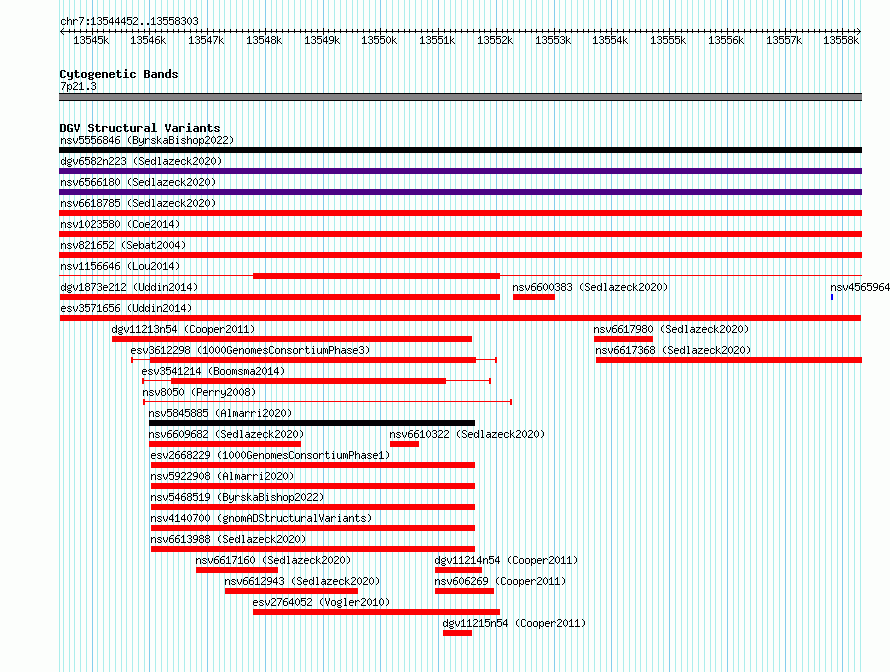
Task: Click the DGV Structural Variants track title
Action: coord(140,128)
